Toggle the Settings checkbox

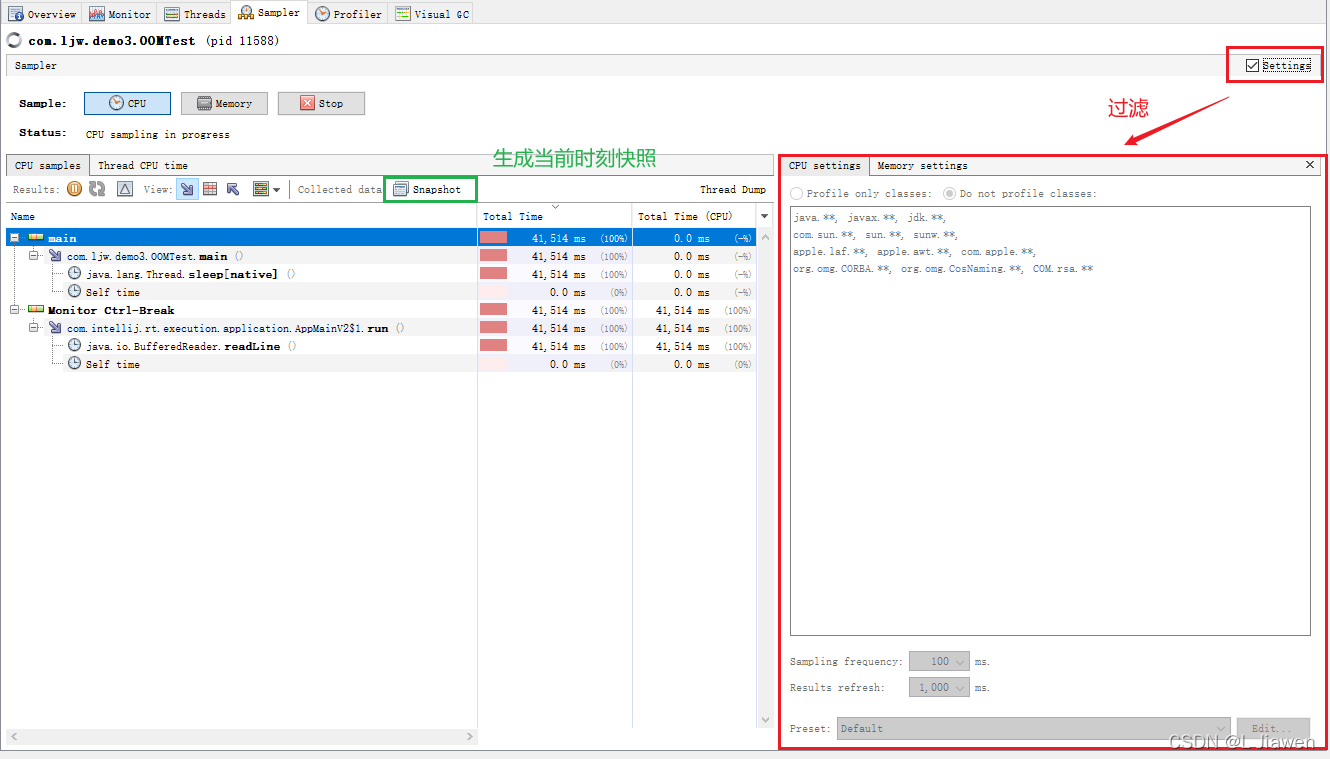[1253, 65]
